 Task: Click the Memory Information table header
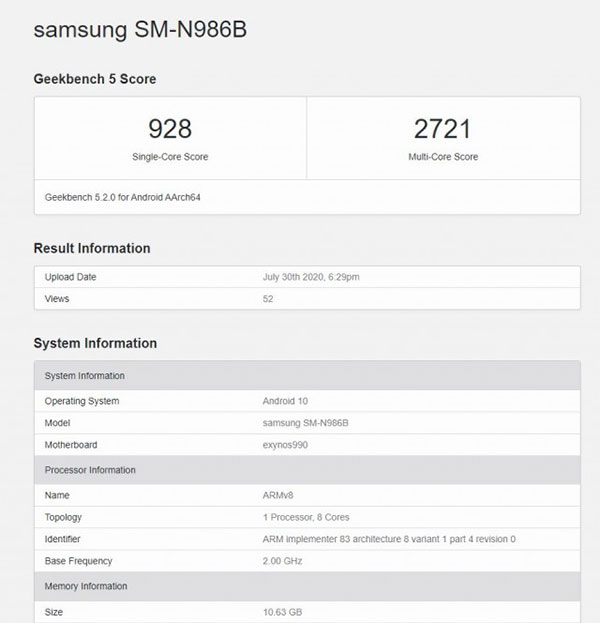coord(86,586)
